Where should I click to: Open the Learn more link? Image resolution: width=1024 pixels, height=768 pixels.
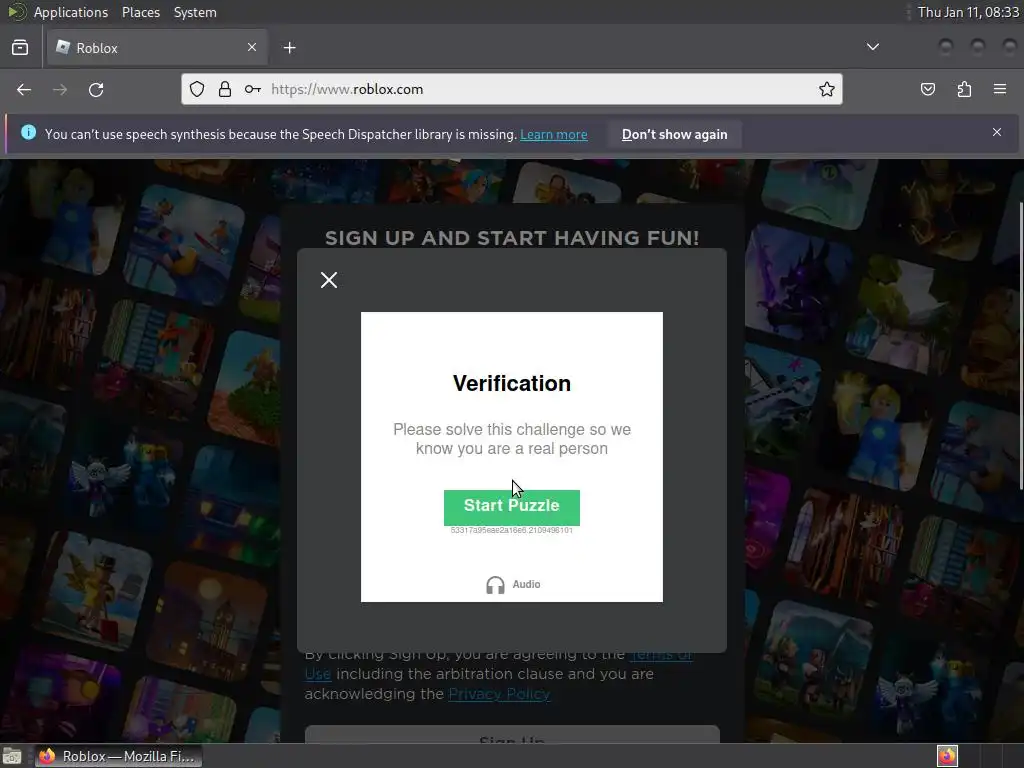pos(553,135)
